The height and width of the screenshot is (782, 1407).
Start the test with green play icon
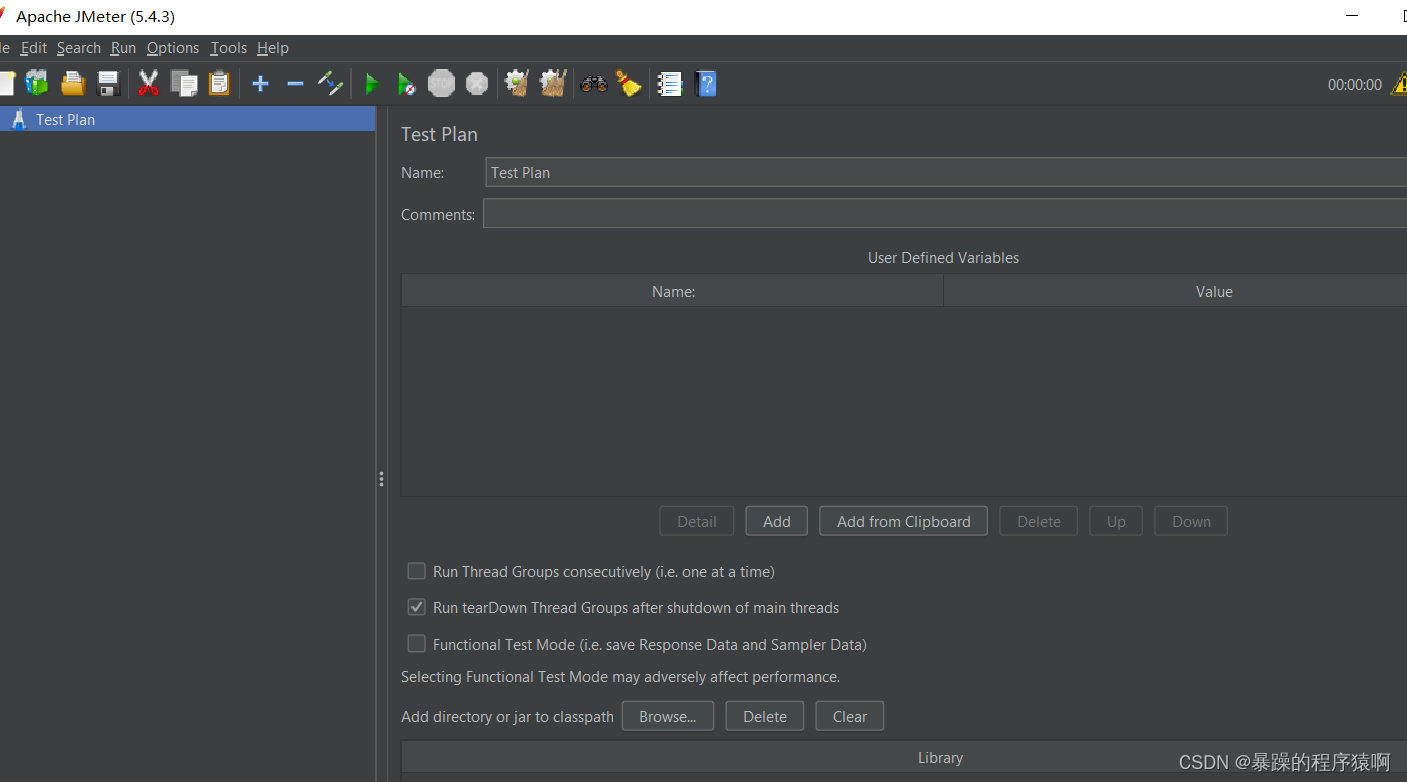372,84
